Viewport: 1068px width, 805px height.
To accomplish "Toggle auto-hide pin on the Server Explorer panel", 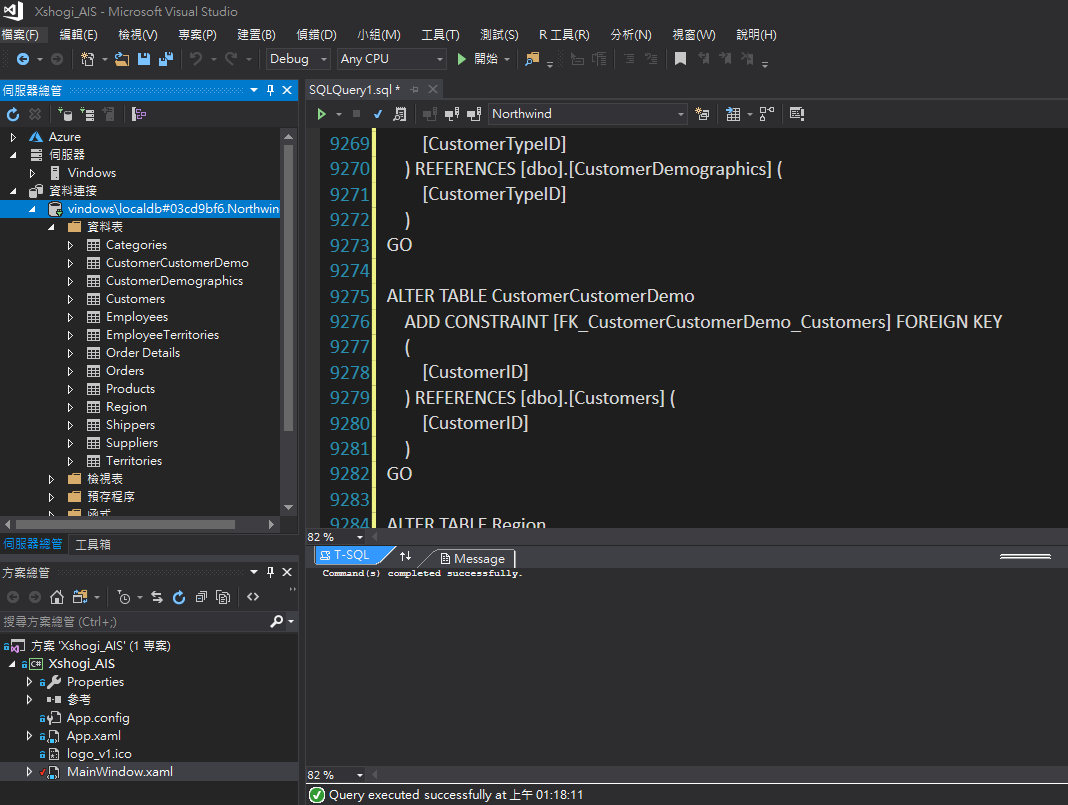I will [x=270, y=90].
